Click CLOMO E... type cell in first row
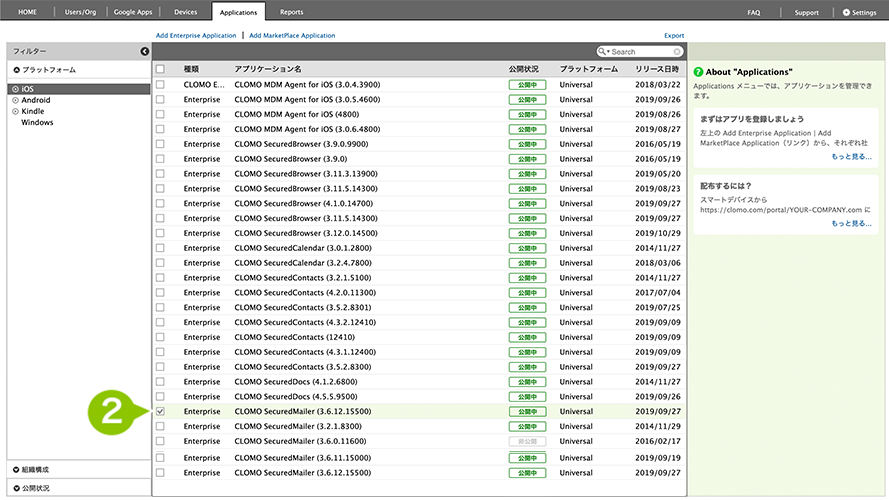 [204, 84]
